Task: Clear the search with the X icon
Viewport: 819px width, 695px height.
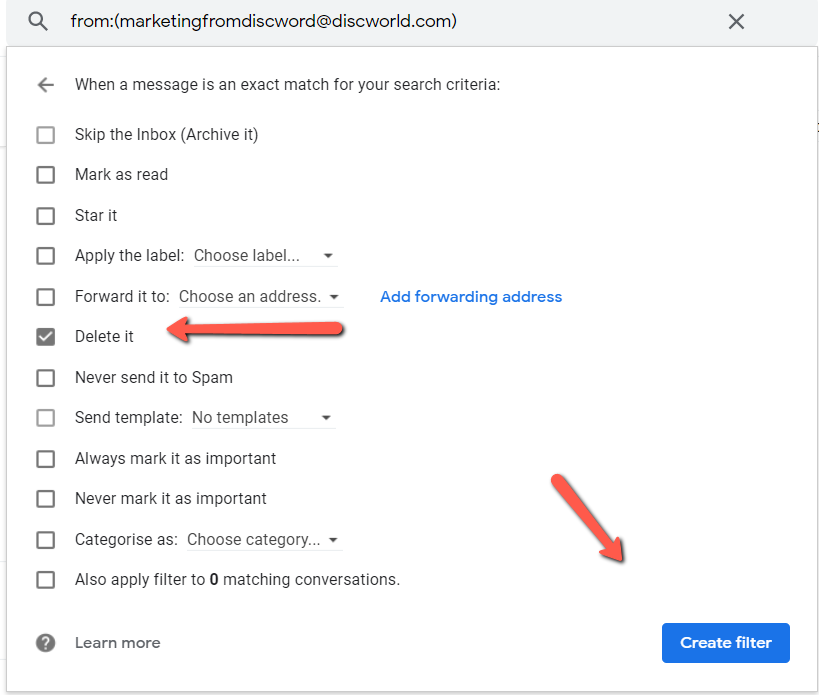Action: [x=736, y=21]
